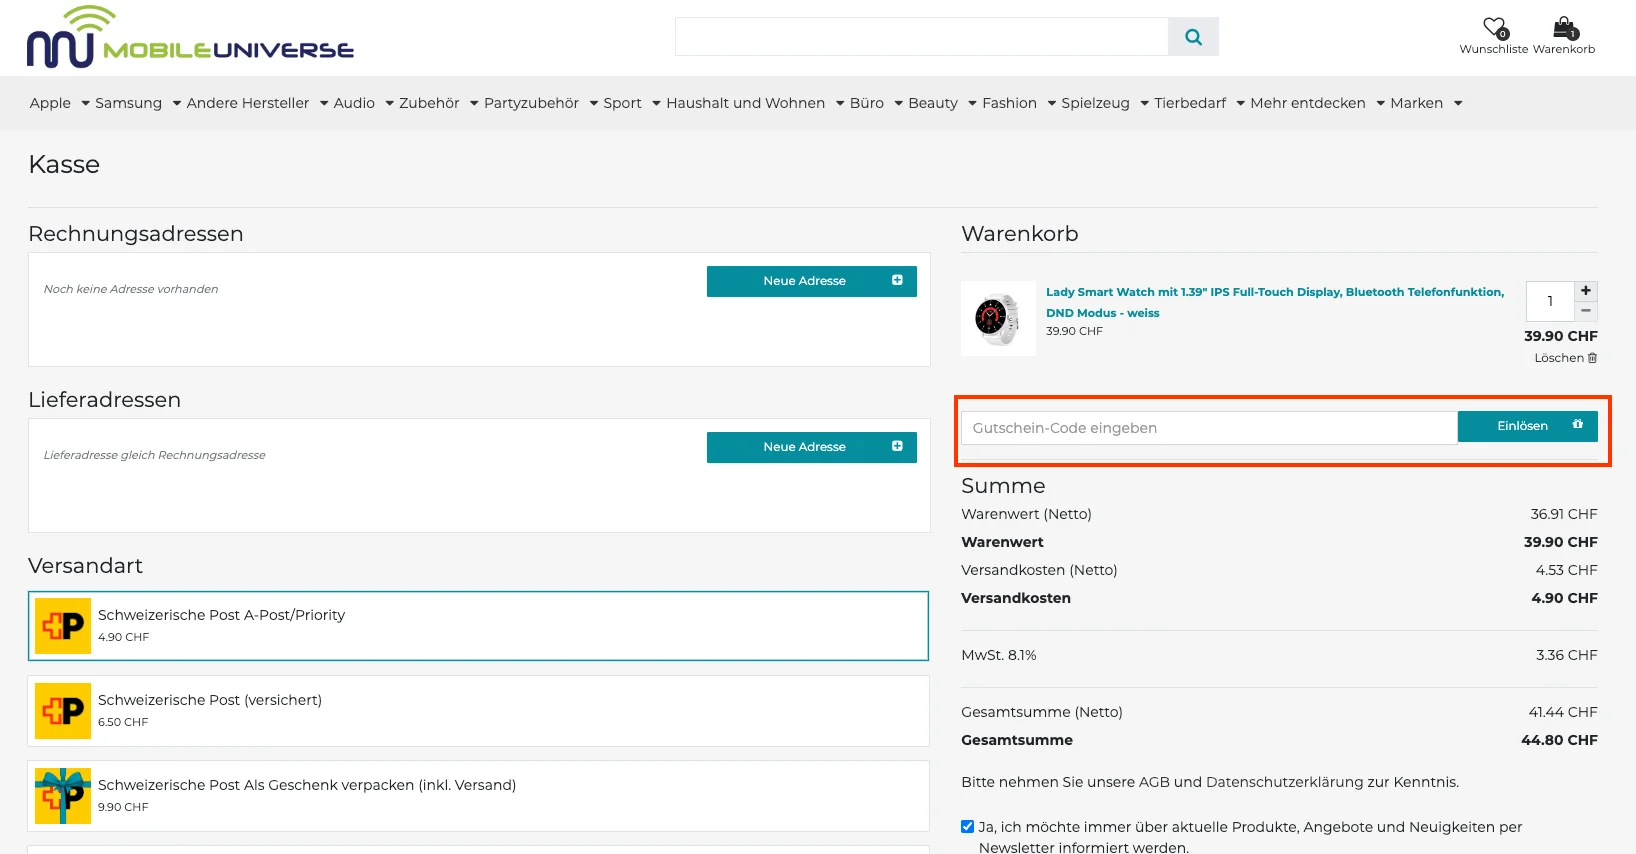Open the Warenkorb shopping bag icon

pyautogui.click(x=1564, y=28)
